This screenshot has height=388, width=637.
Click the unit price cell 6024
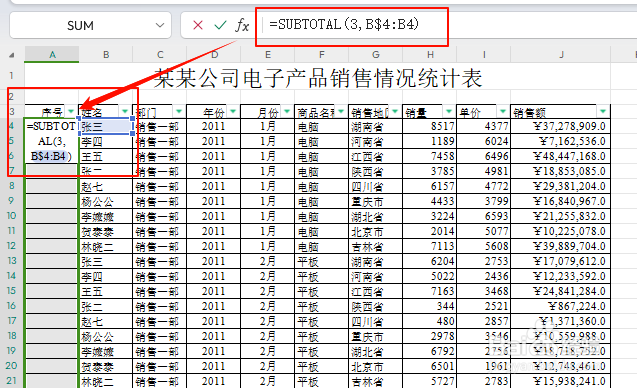coord(483,141)
